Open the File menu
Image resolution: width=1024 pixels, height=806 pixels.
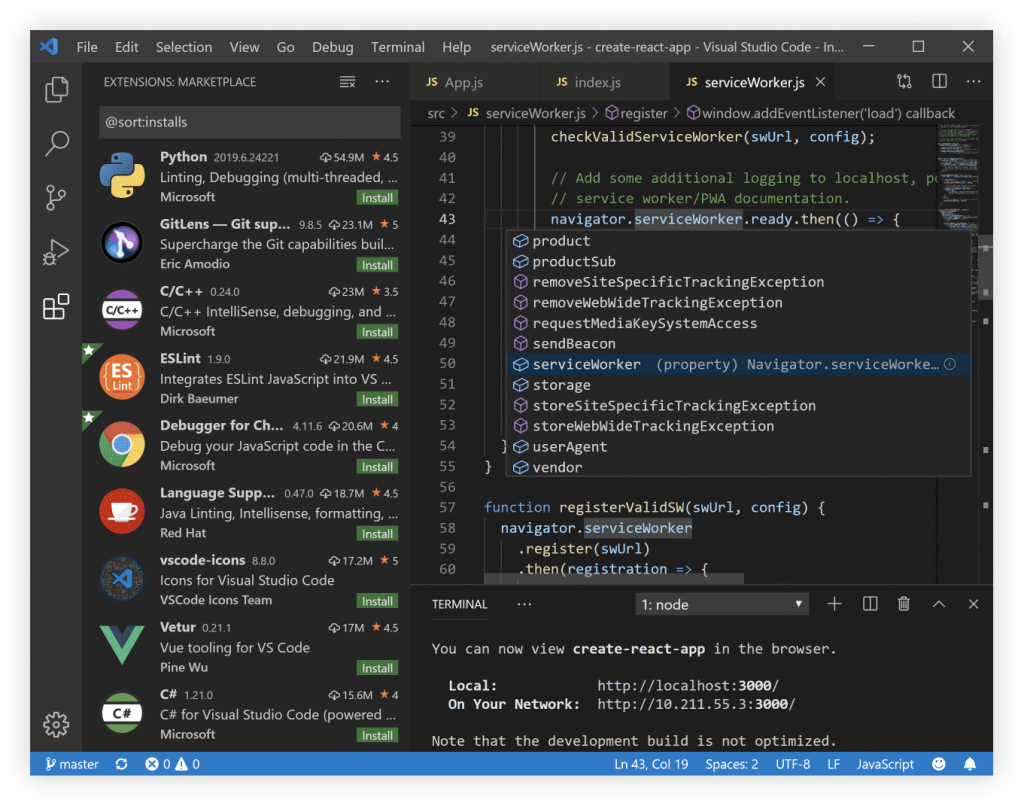tap(87, 47)
